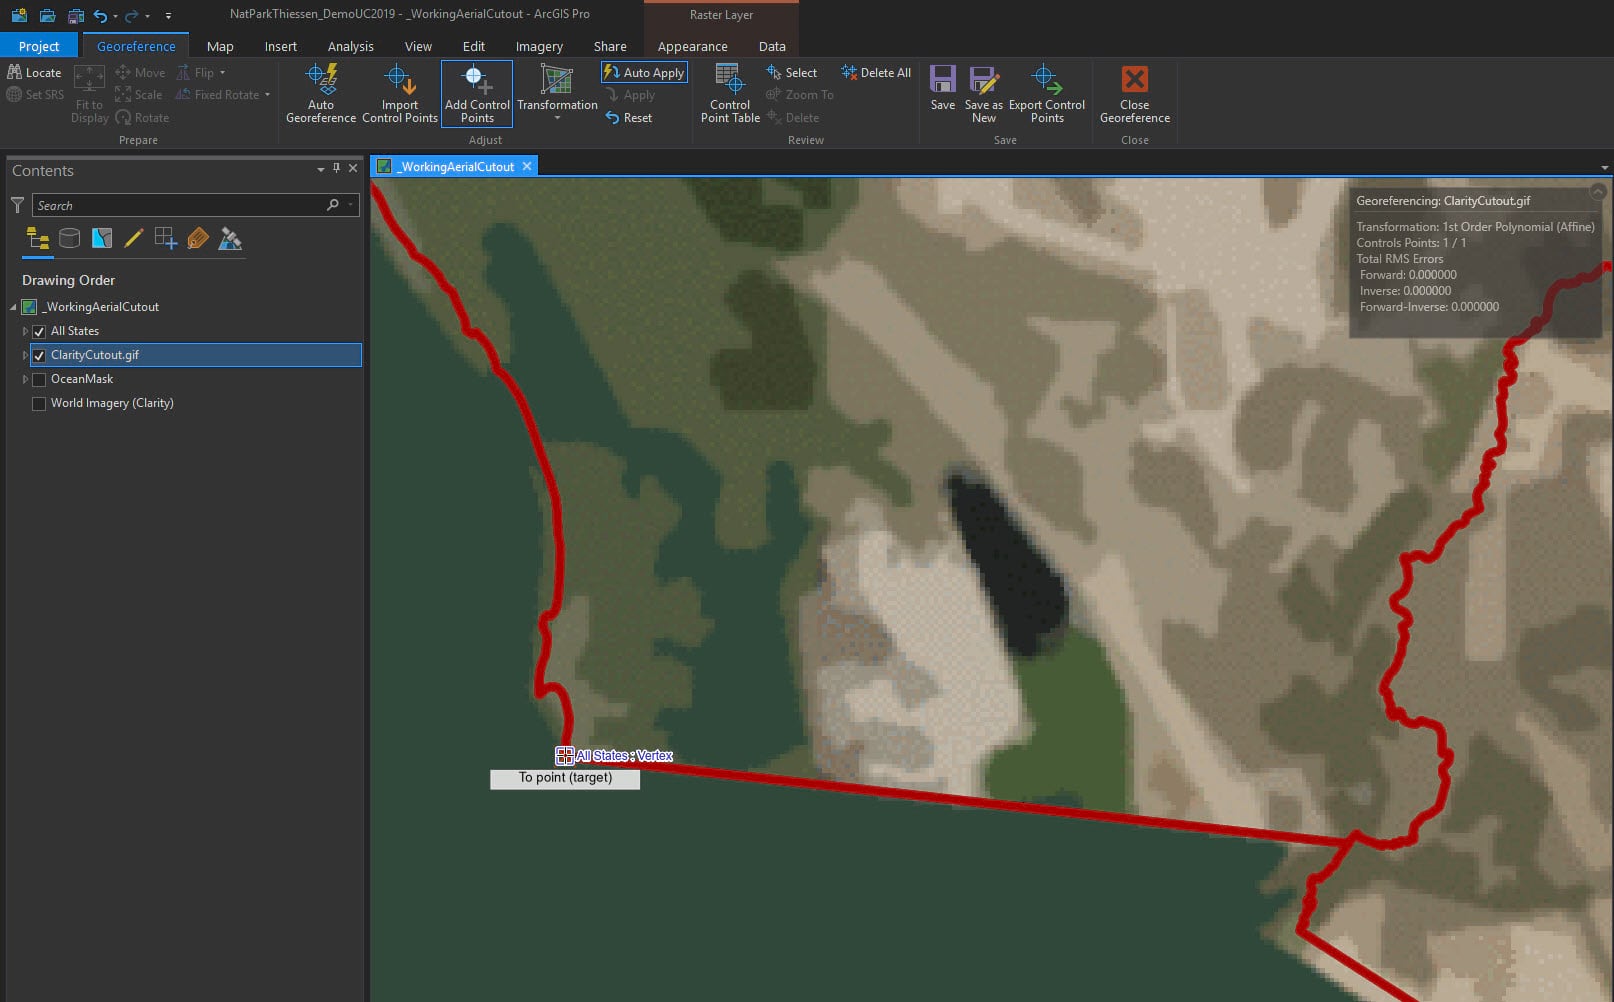Pin the Contents pane with the pushpin
This screenshot has height=1002, width=1614.
click(336, 169)
